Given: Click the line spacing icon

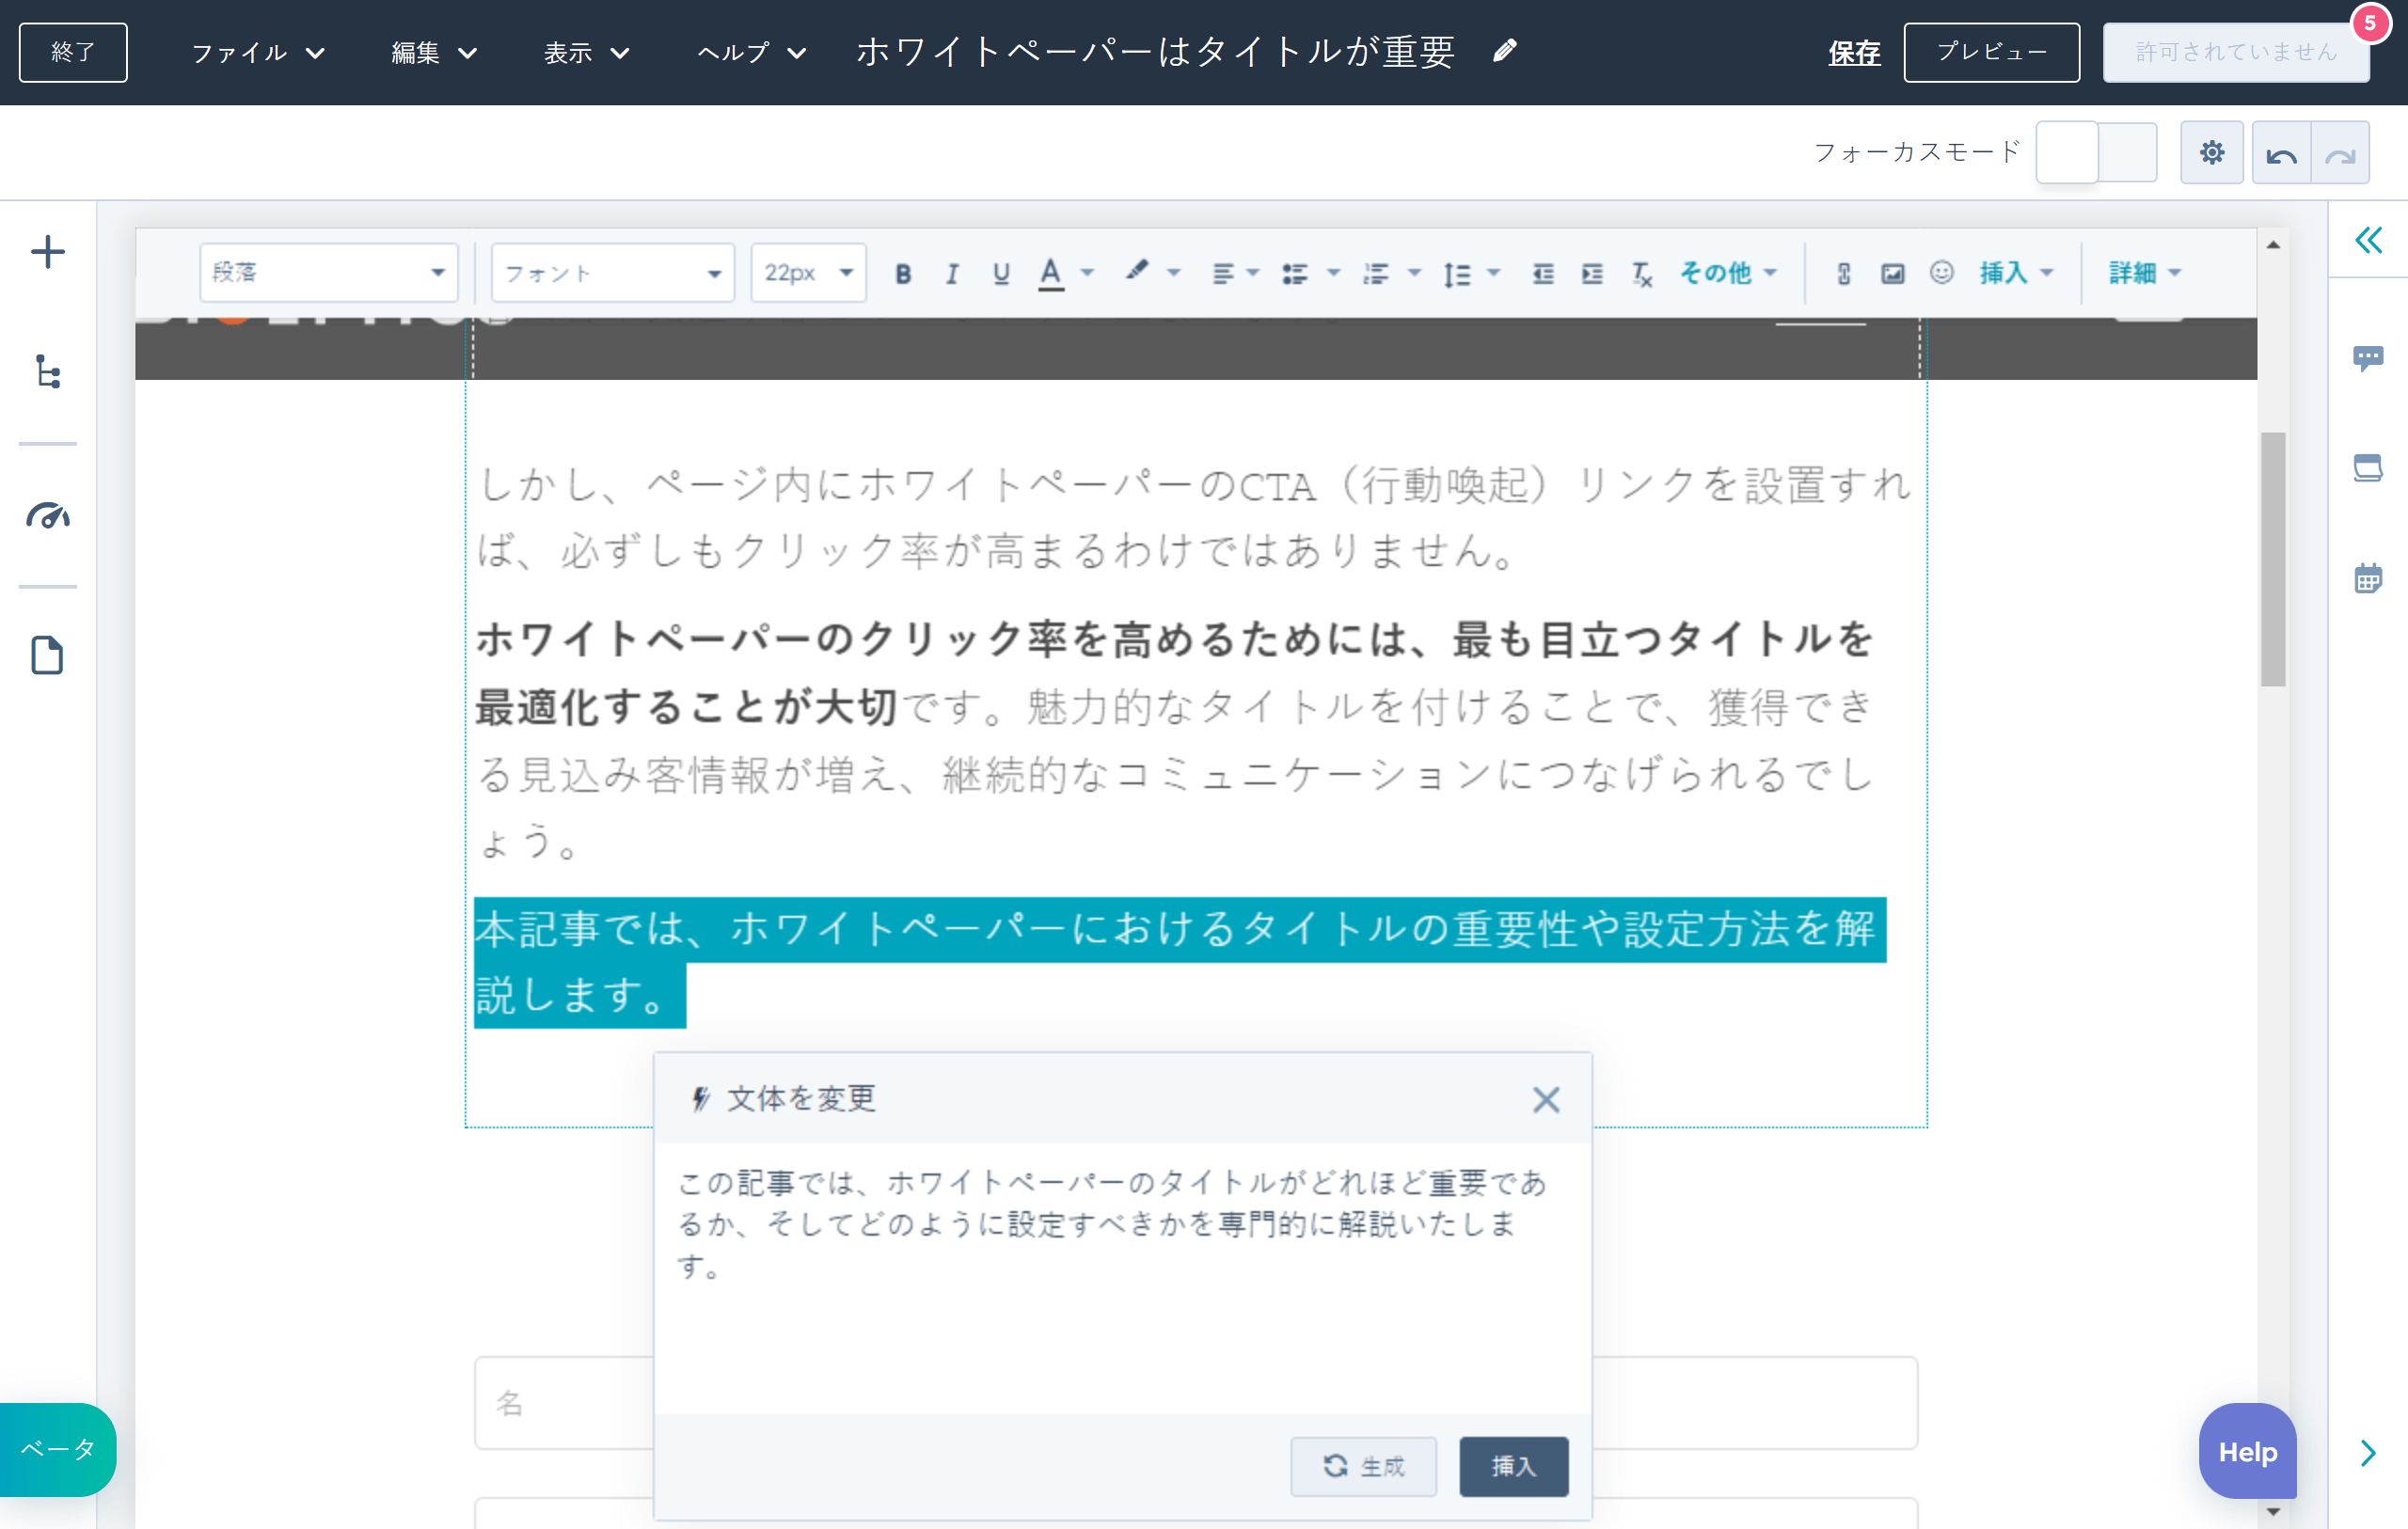Looking at the screenshot, I should 1457,274.
